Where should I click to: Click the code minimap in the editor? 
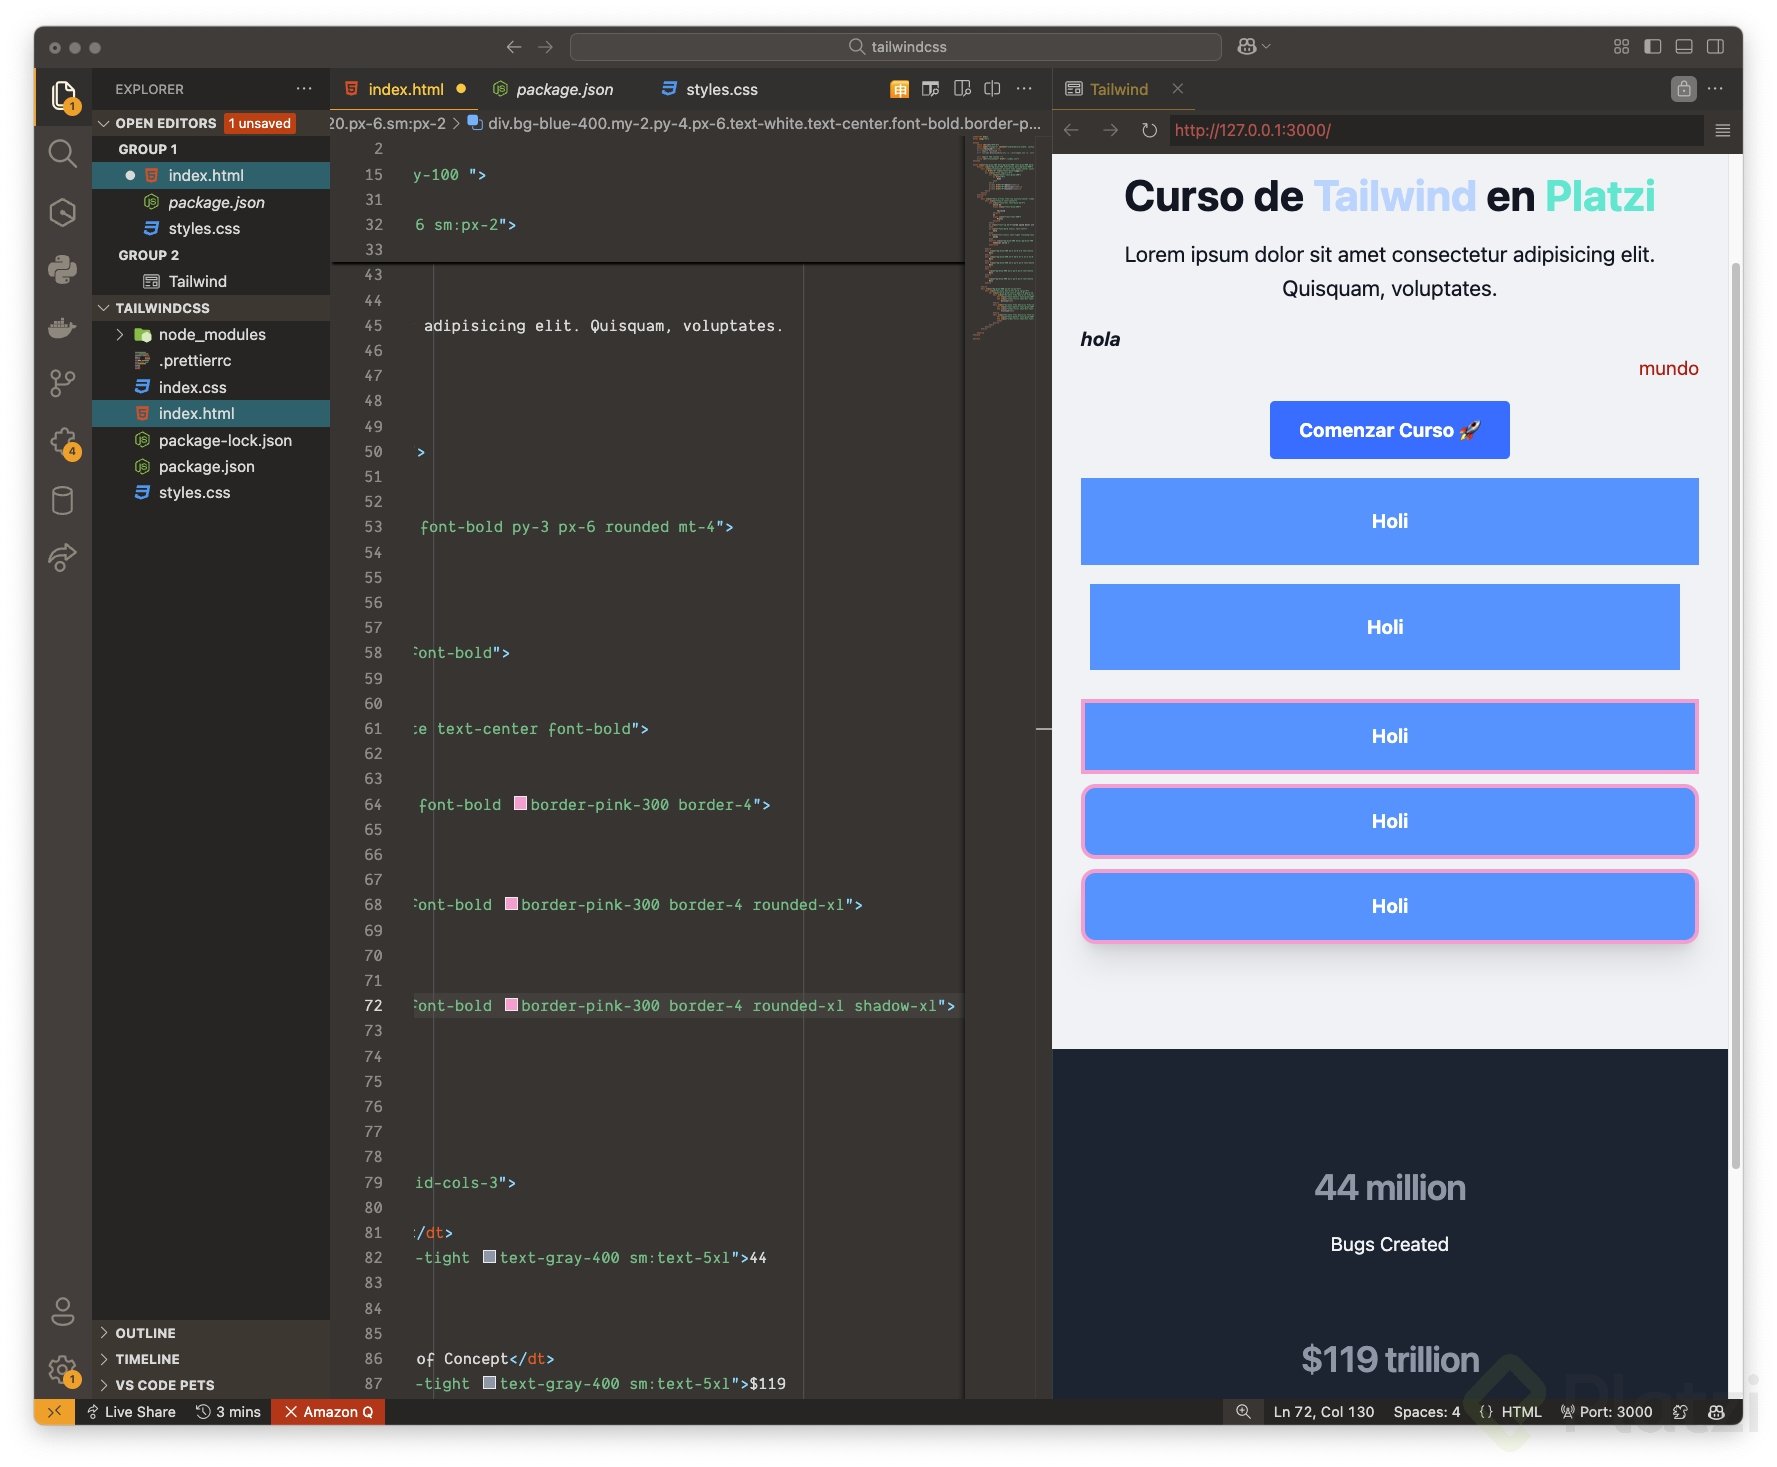(1003, 240)
